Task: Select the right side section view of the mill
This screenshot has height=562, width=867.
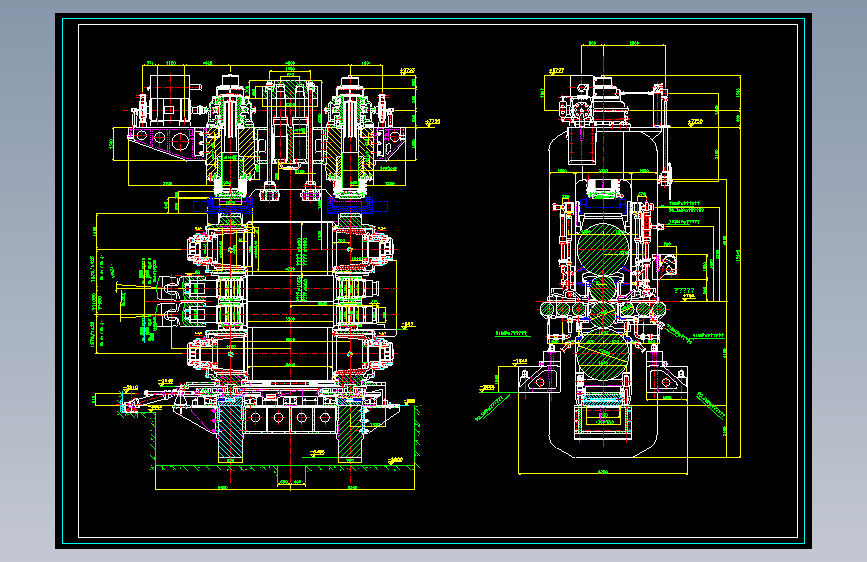Action: (610, 258)
